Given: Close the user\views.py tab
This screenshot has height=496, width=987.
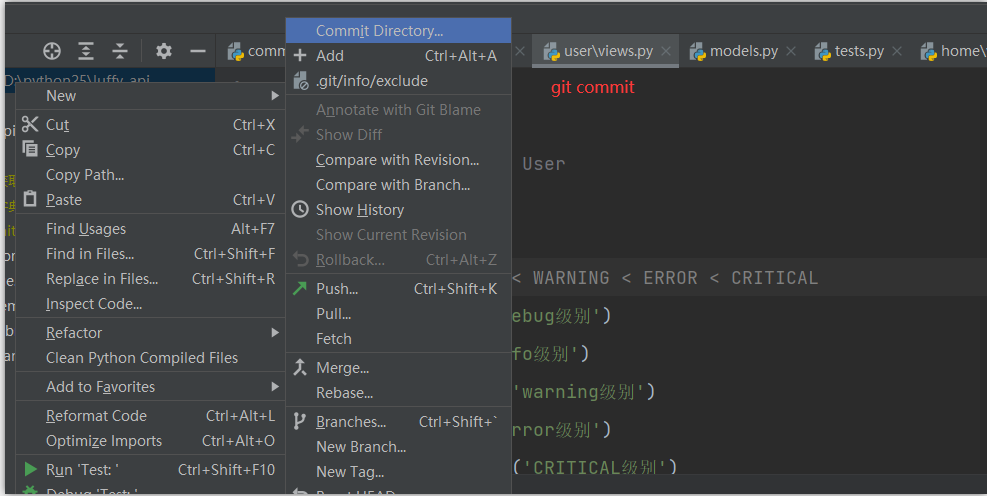Looking at the screenshot, I should click(666, 51).
